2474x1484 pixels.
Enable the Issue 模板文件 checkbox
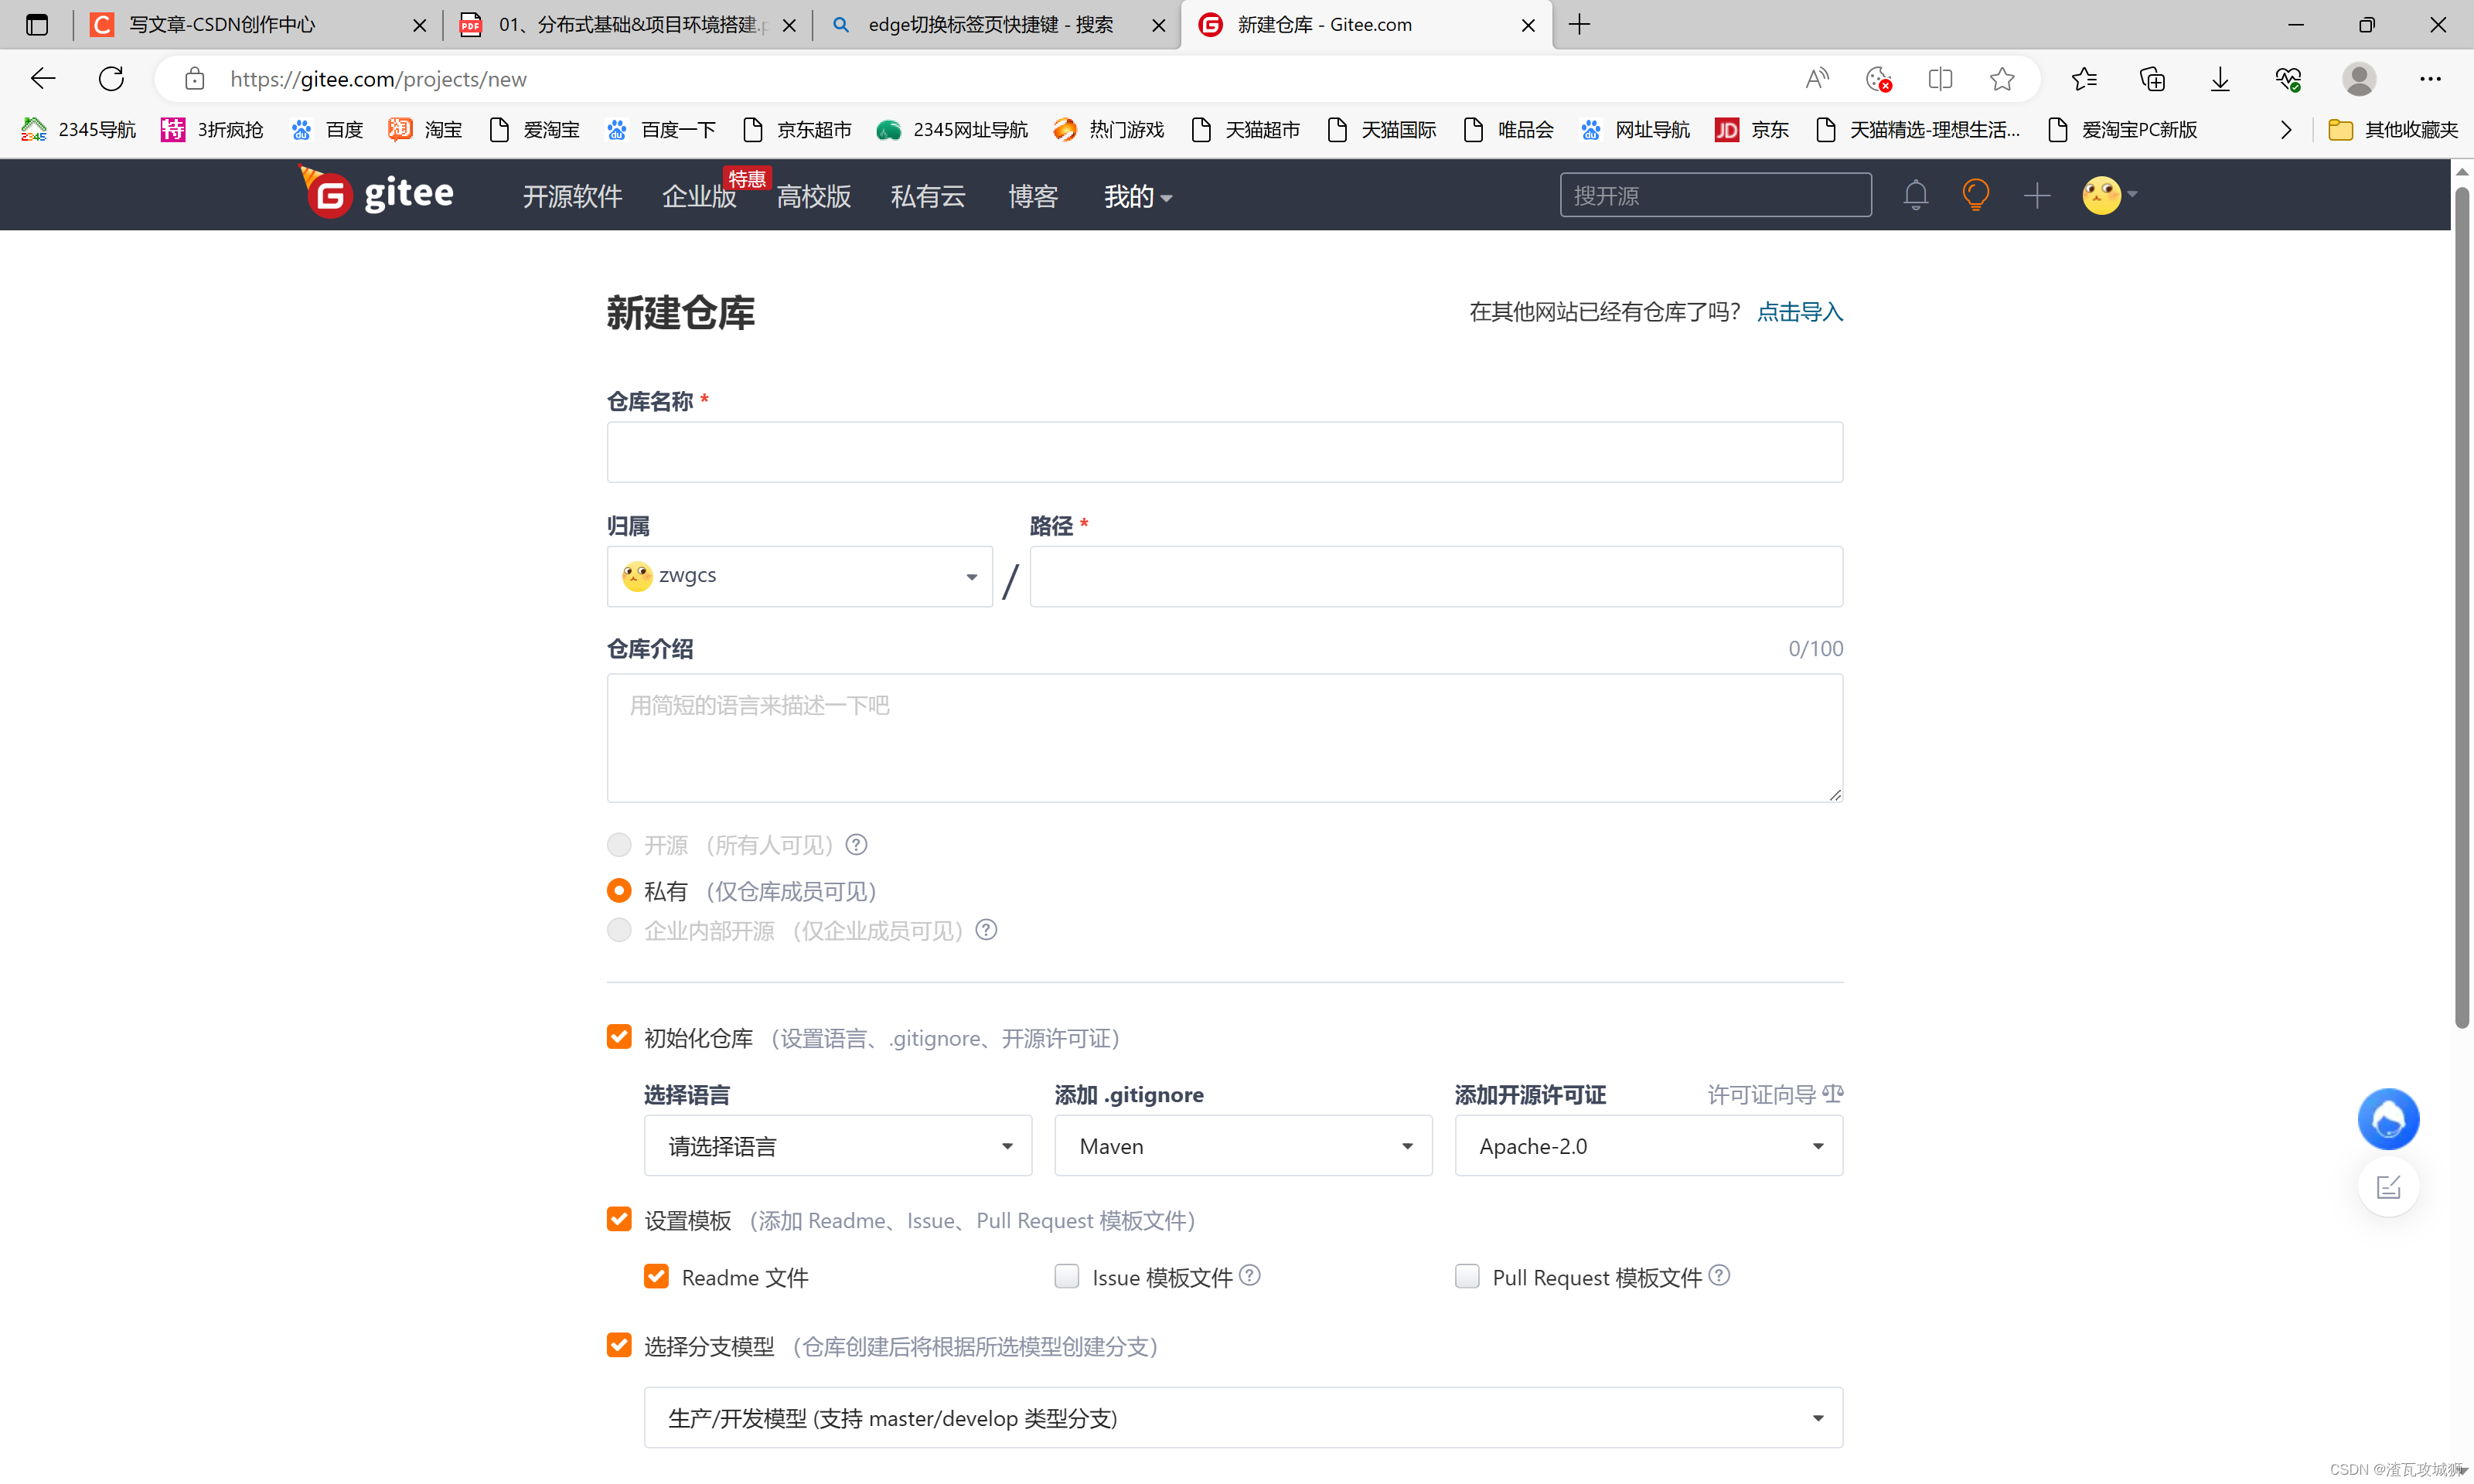coord(1066,1277)
